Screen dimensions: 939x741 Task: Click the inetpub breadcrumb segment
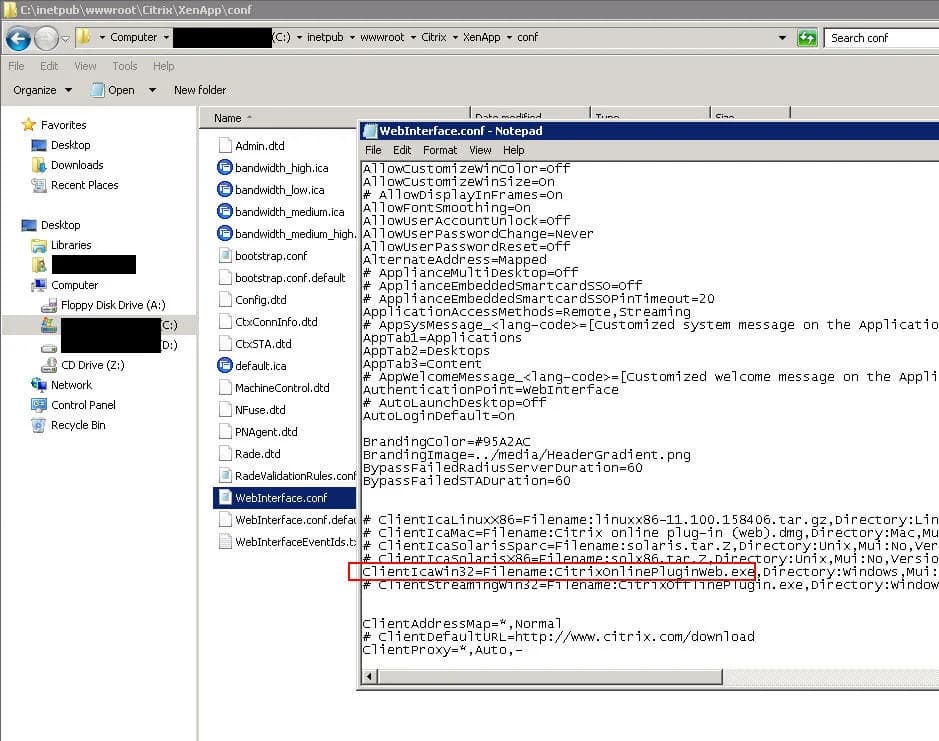tap(325, 37)
